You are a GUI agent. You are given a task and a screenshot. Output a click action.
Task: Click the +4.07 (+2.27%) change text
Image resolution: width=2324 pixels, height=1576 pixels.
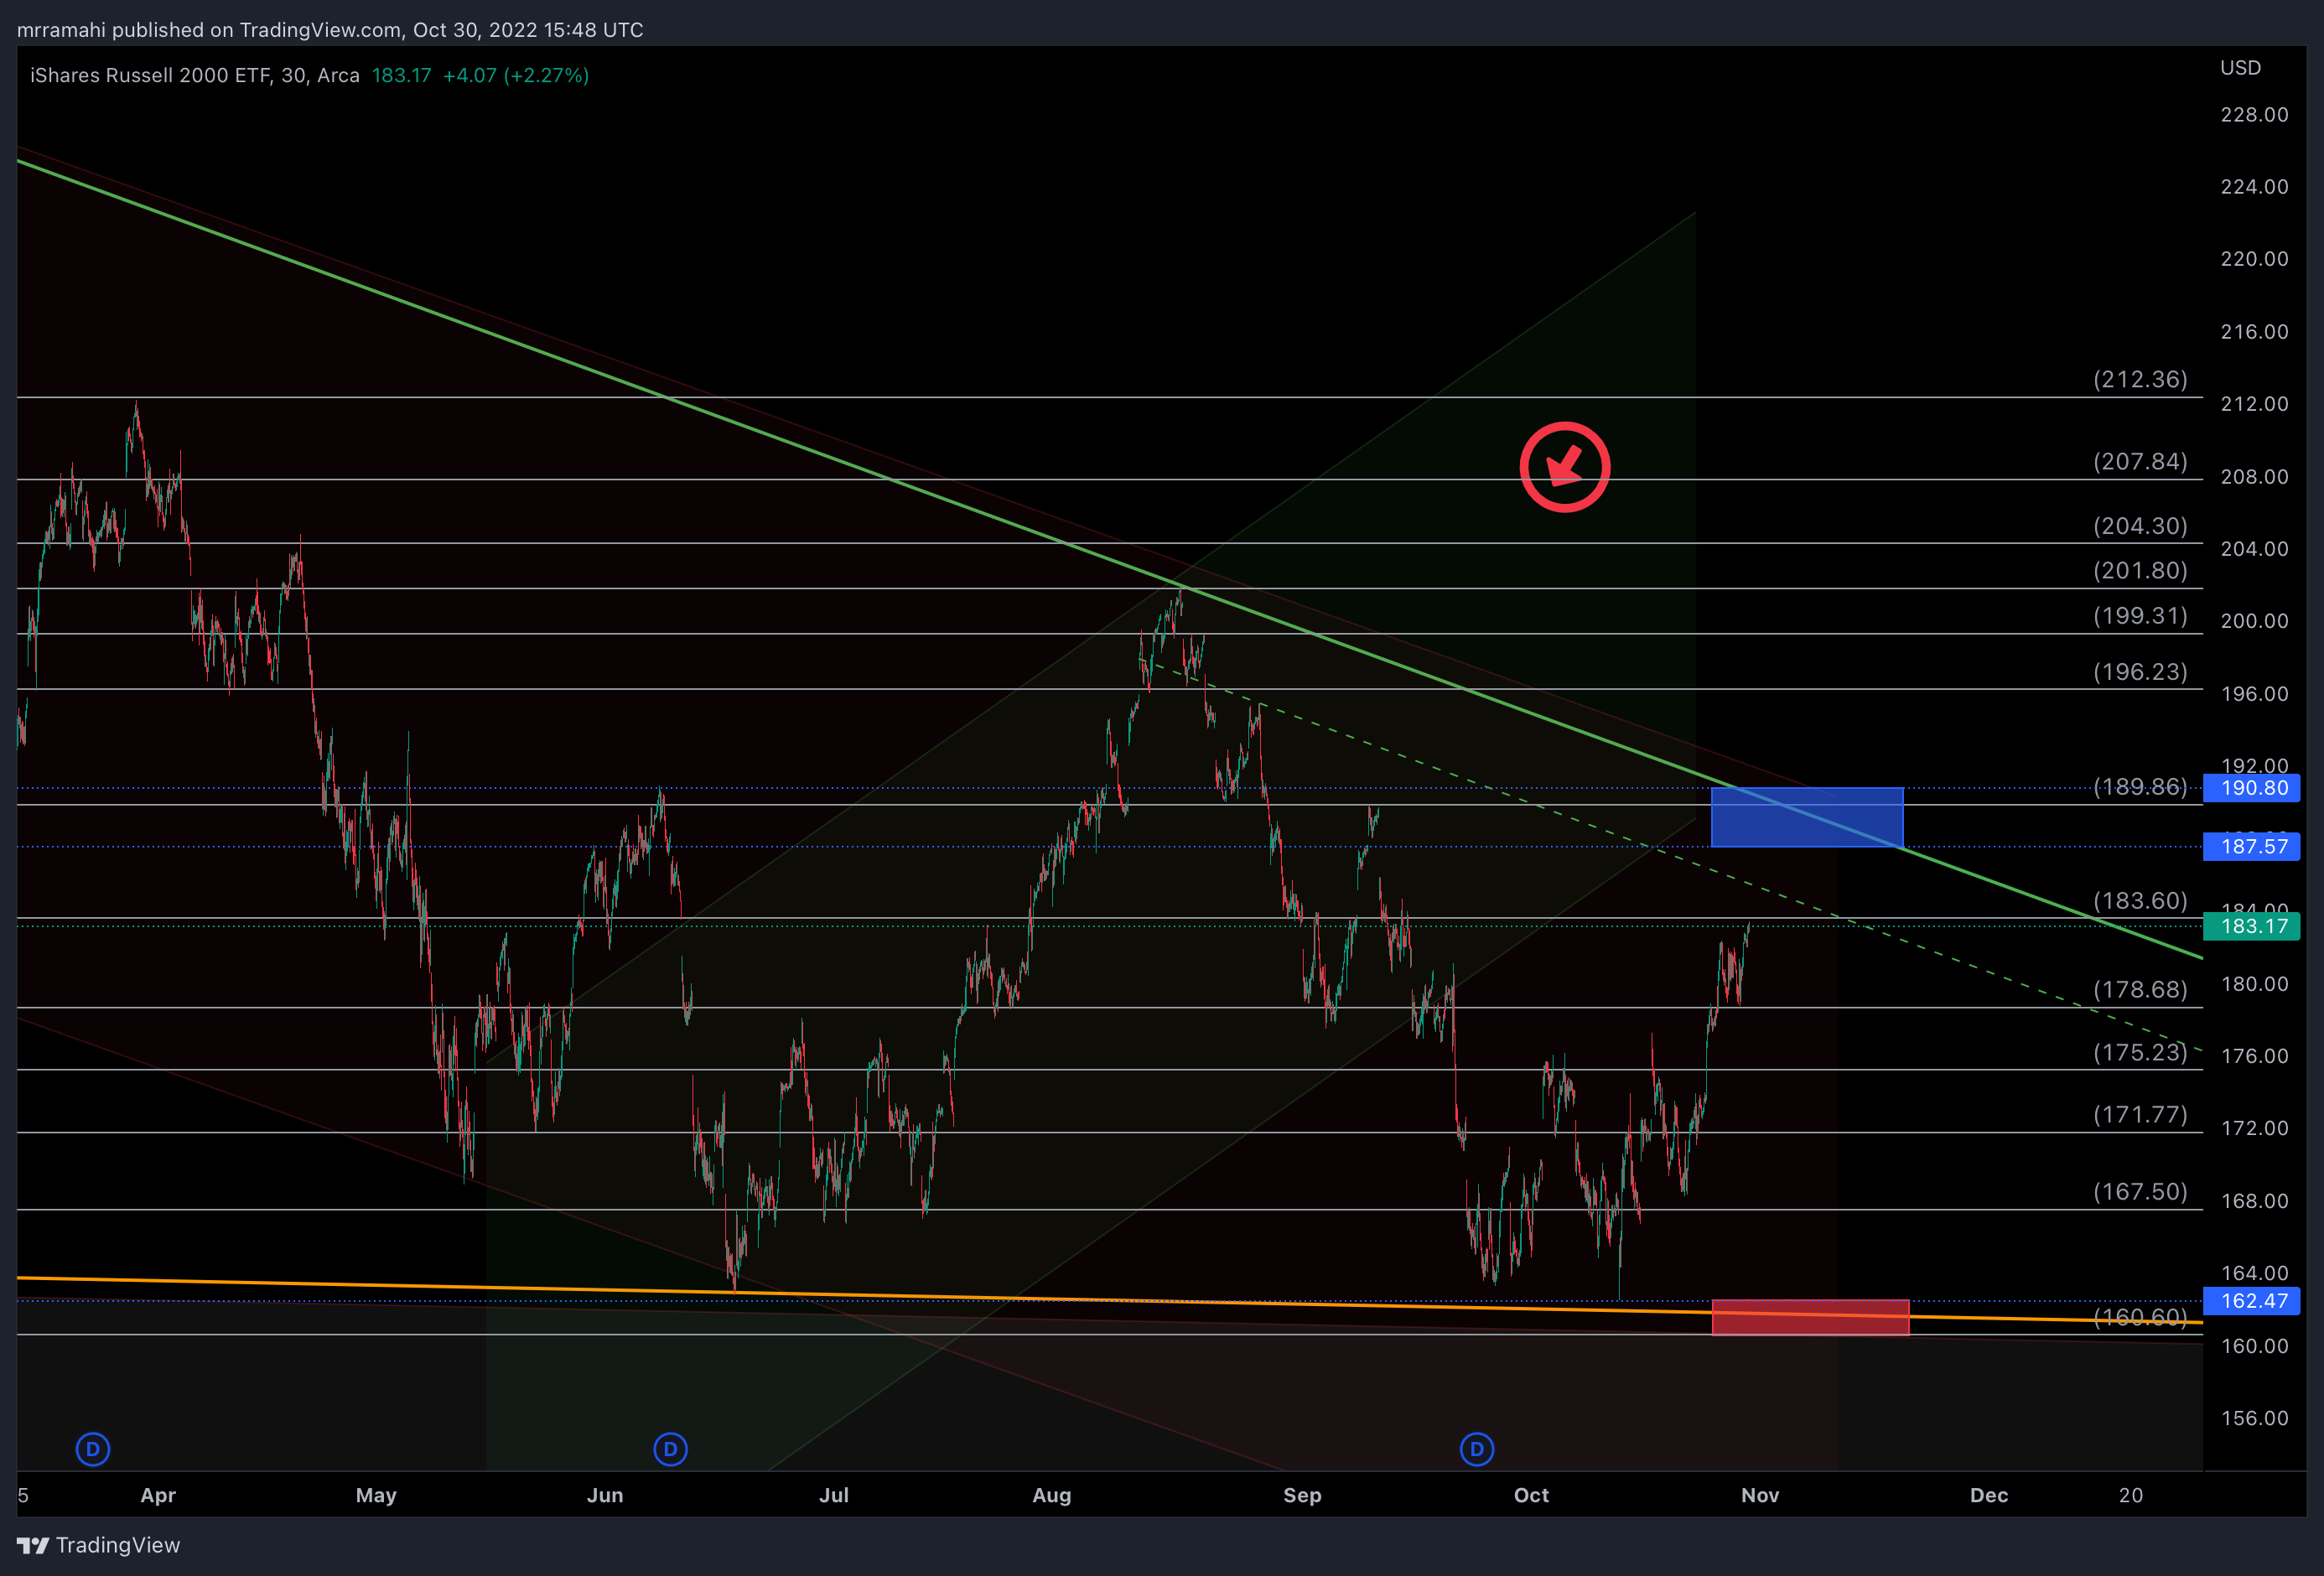515,76
